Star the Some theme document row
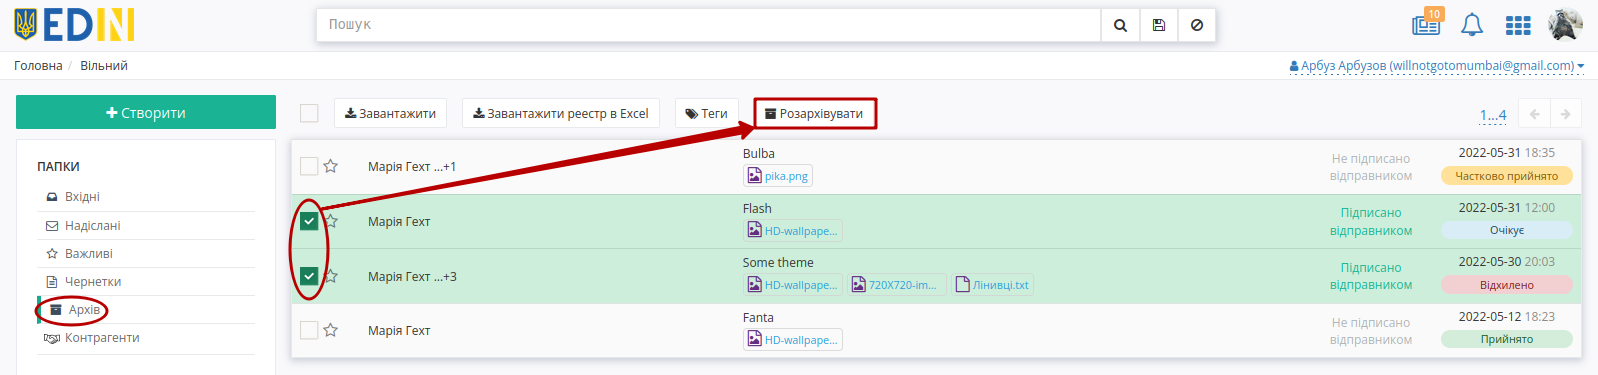The height and width of the screenshot is (375, 1598). (x=330, y=276)
